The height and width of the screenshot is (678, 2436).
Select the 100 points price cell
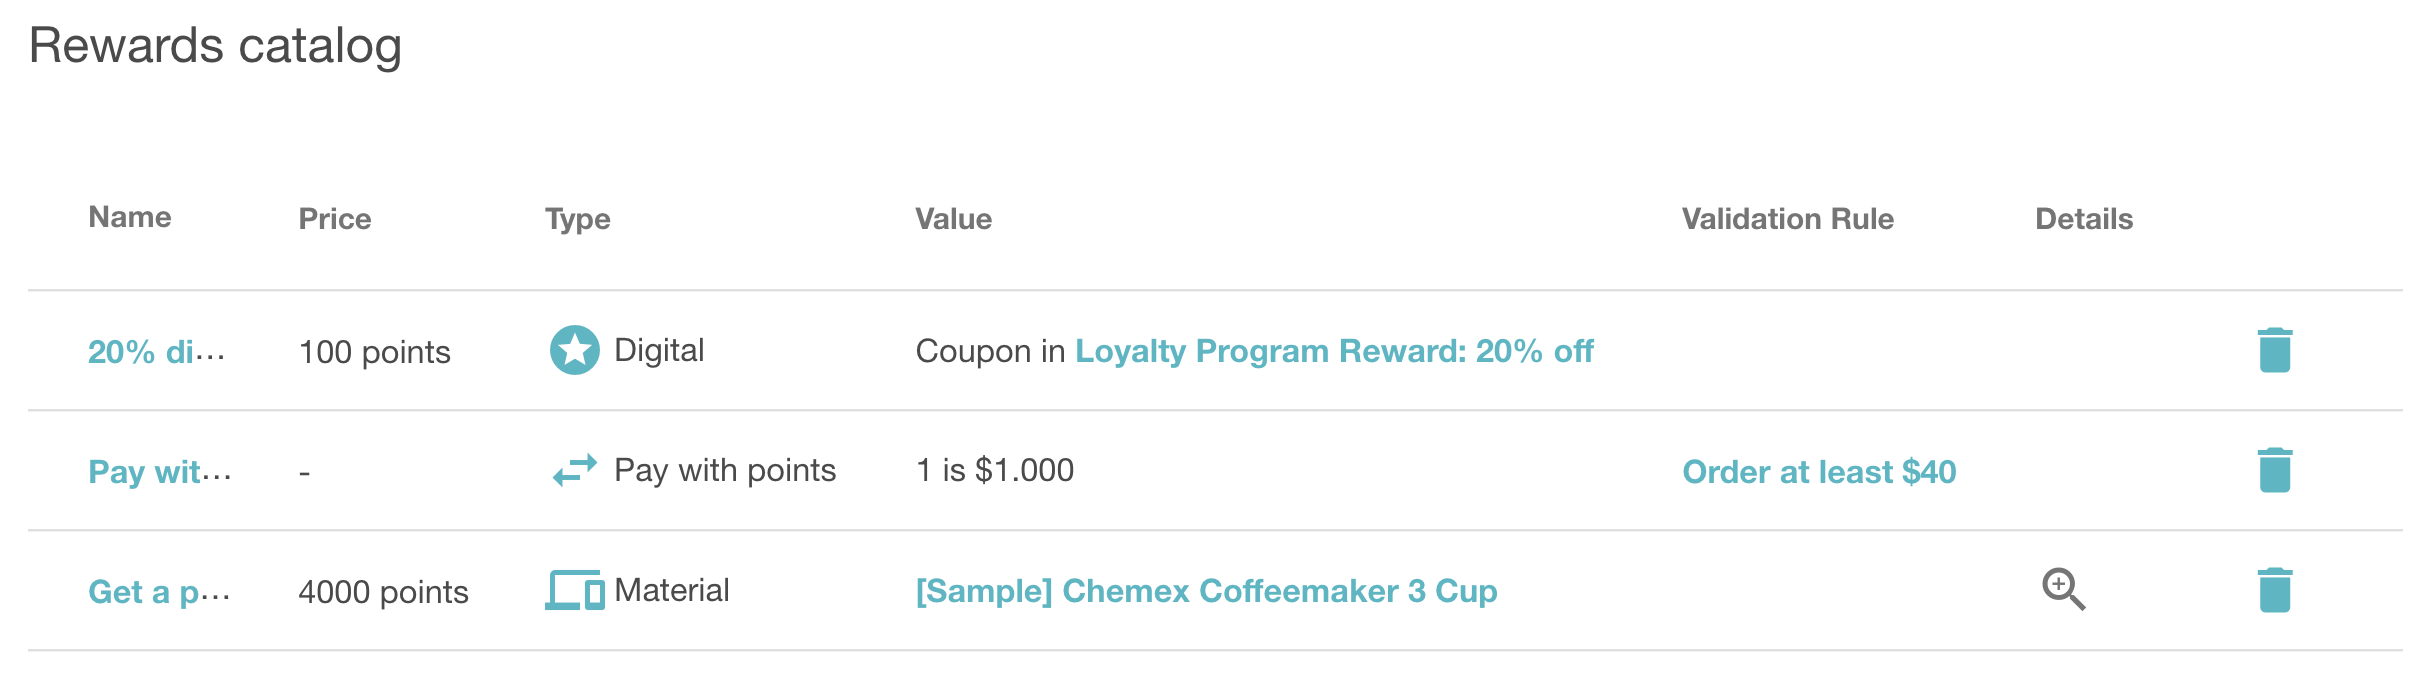[x=374, y=352]
